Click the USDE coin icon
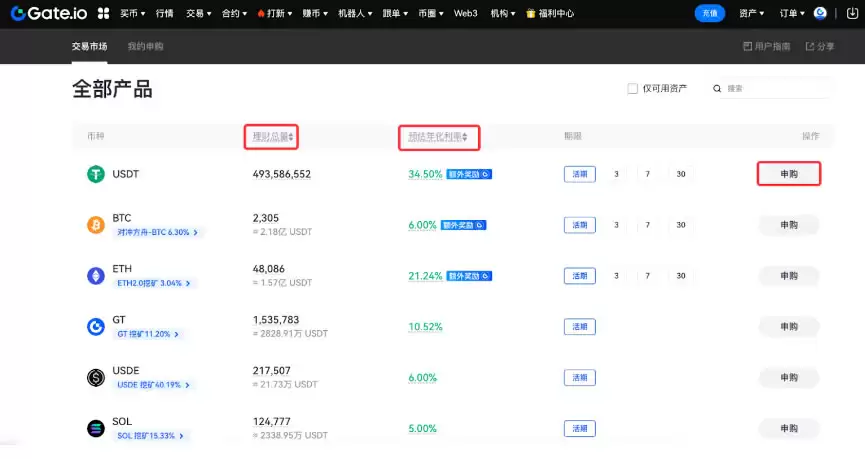This screenshot has width=865, height=459. (x=96, y=378)
